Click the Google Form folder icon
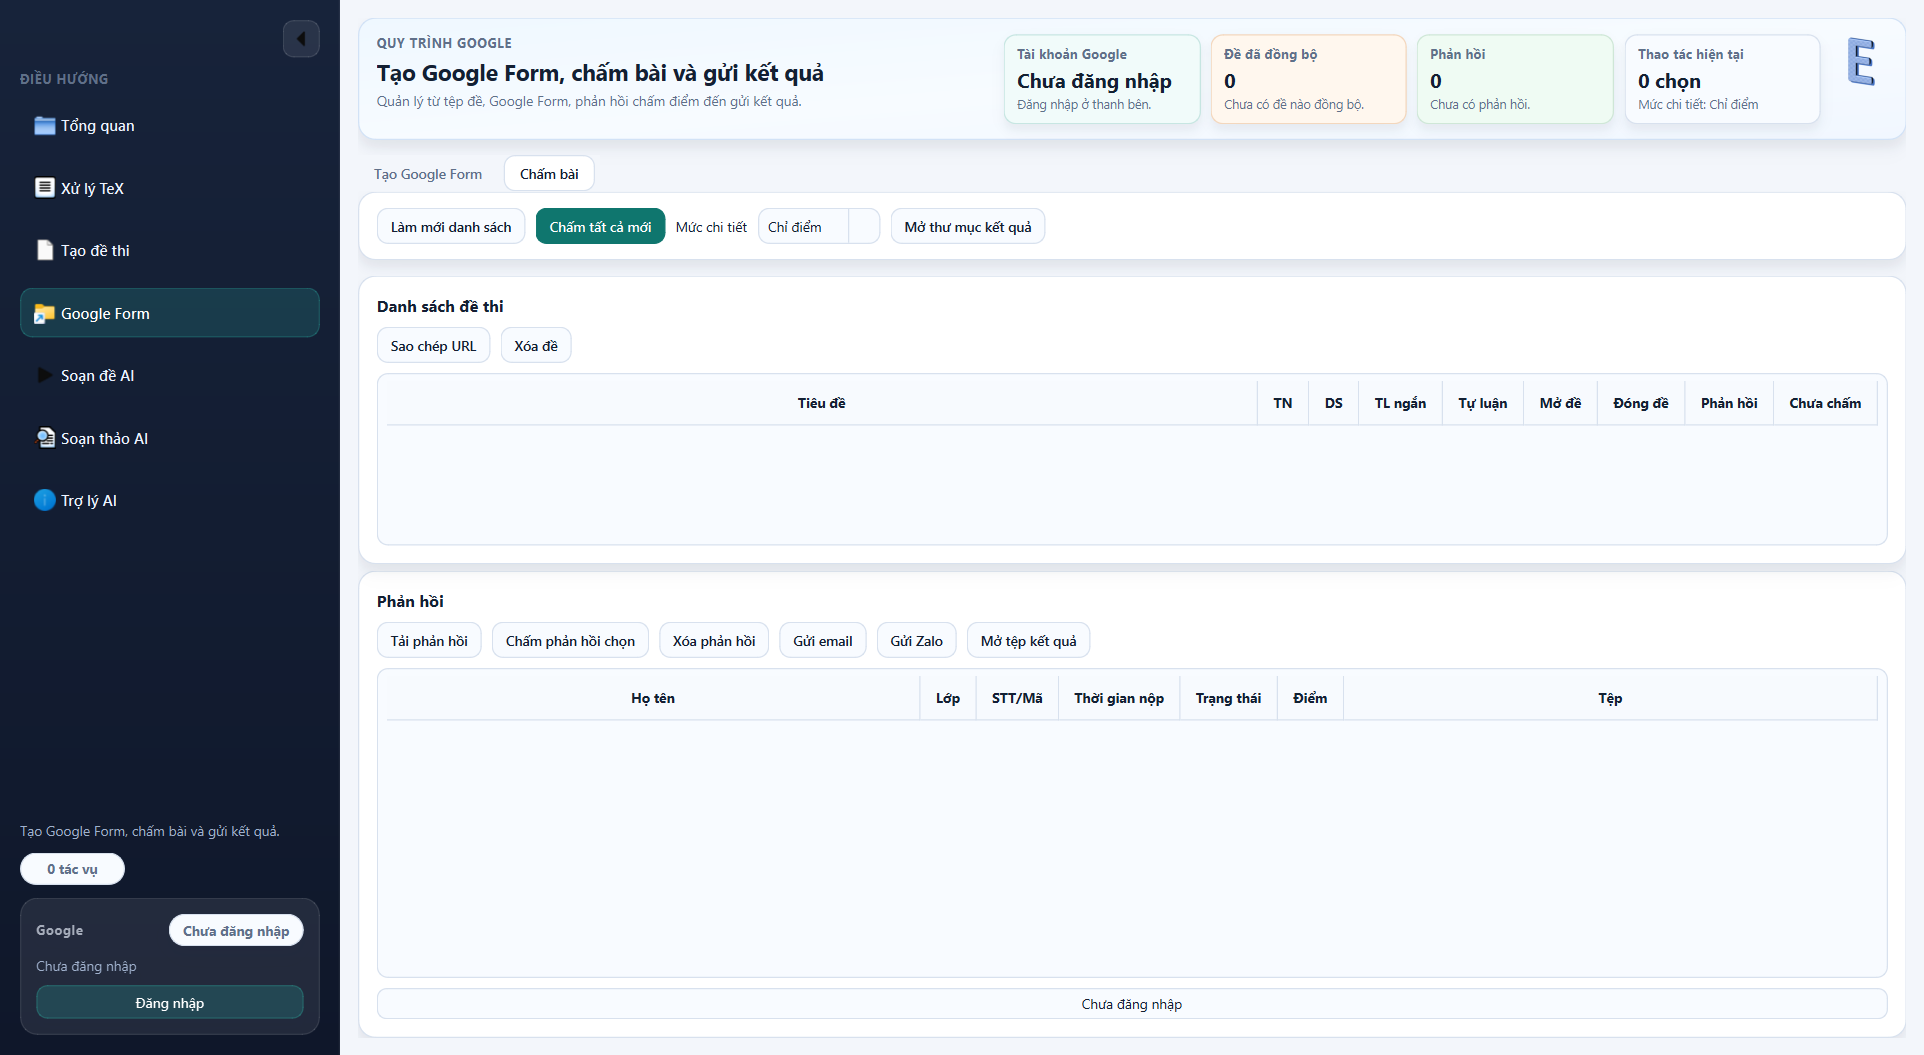This screenshot has width=1924, height=1055. point(44,314)
